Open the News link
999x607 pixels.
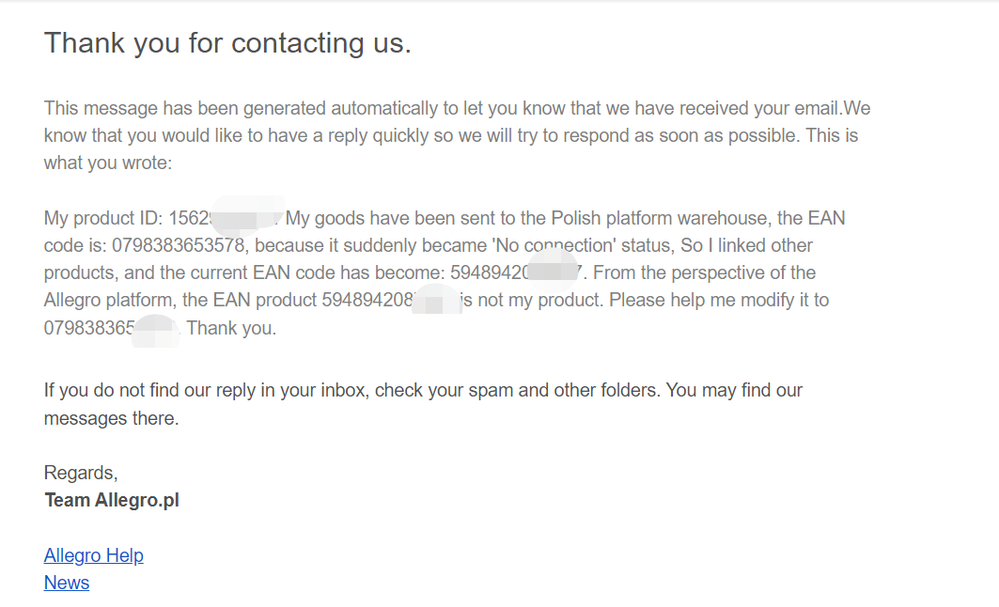point(66,583)
